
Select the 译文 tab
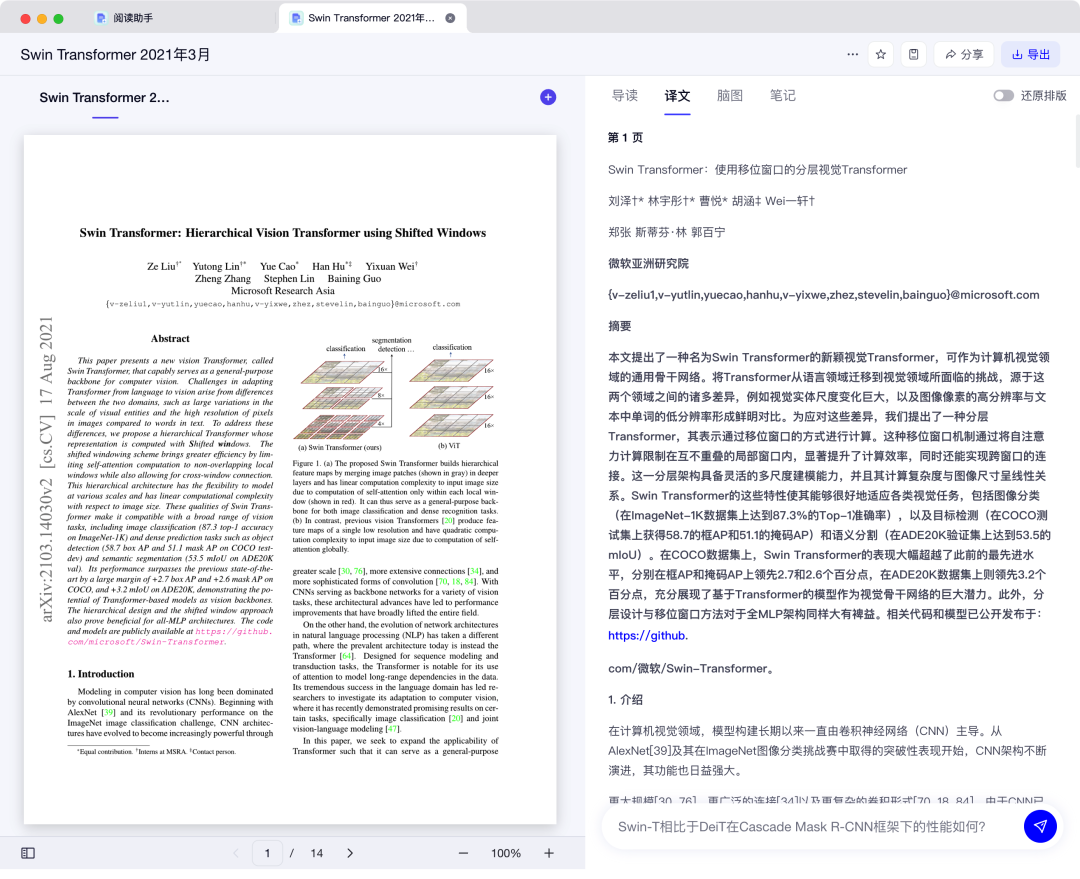click(x=677, y=96)
